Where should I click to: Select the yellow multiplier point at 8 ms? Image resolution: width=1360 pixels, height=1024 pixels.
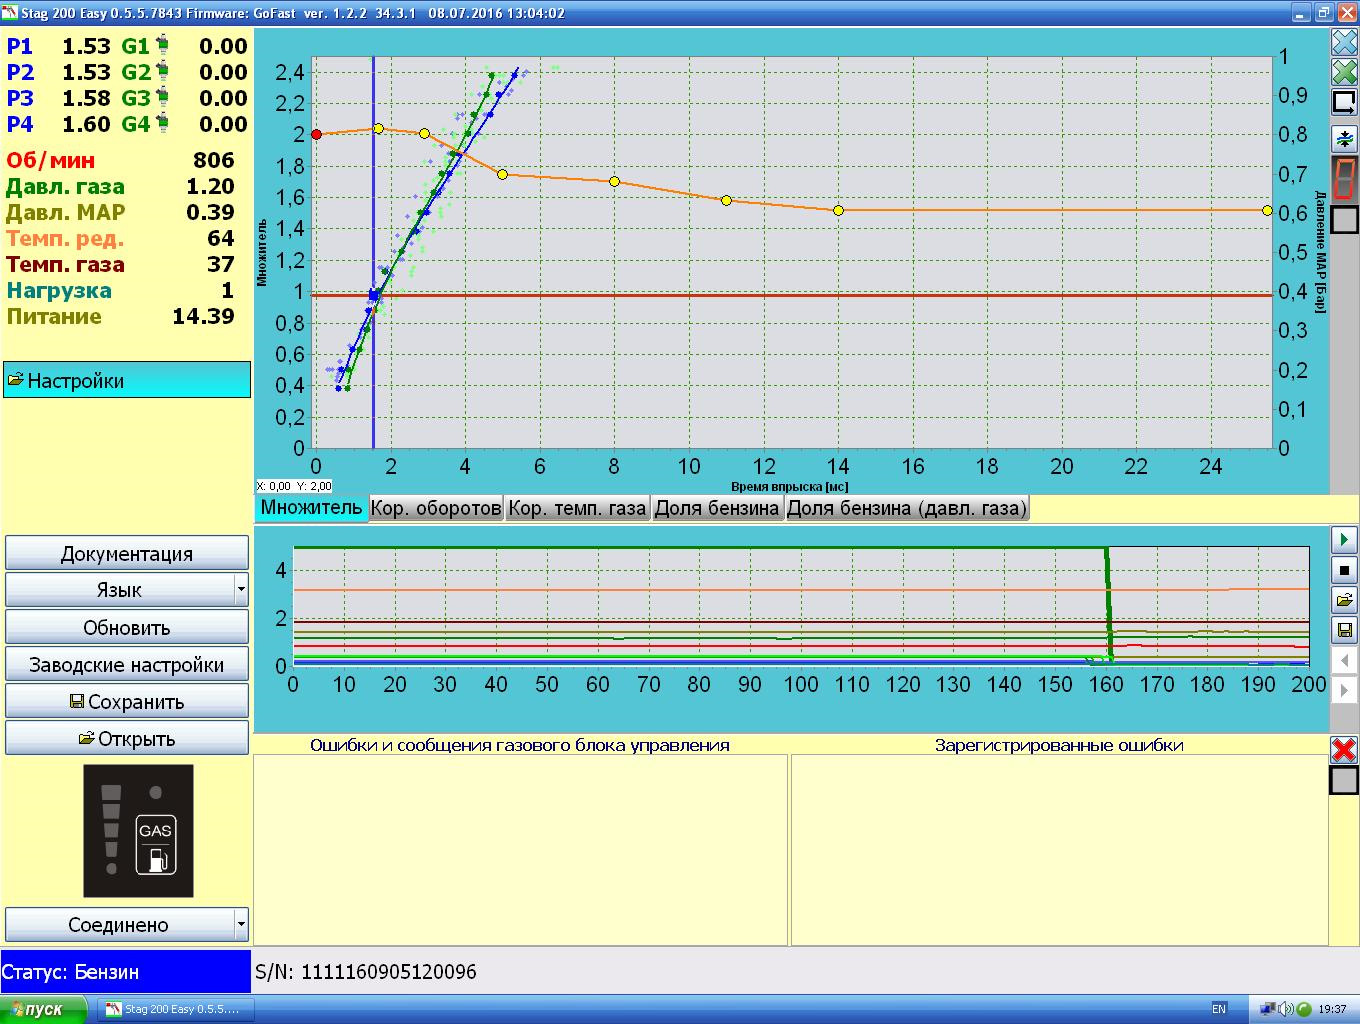click(614, 181)
